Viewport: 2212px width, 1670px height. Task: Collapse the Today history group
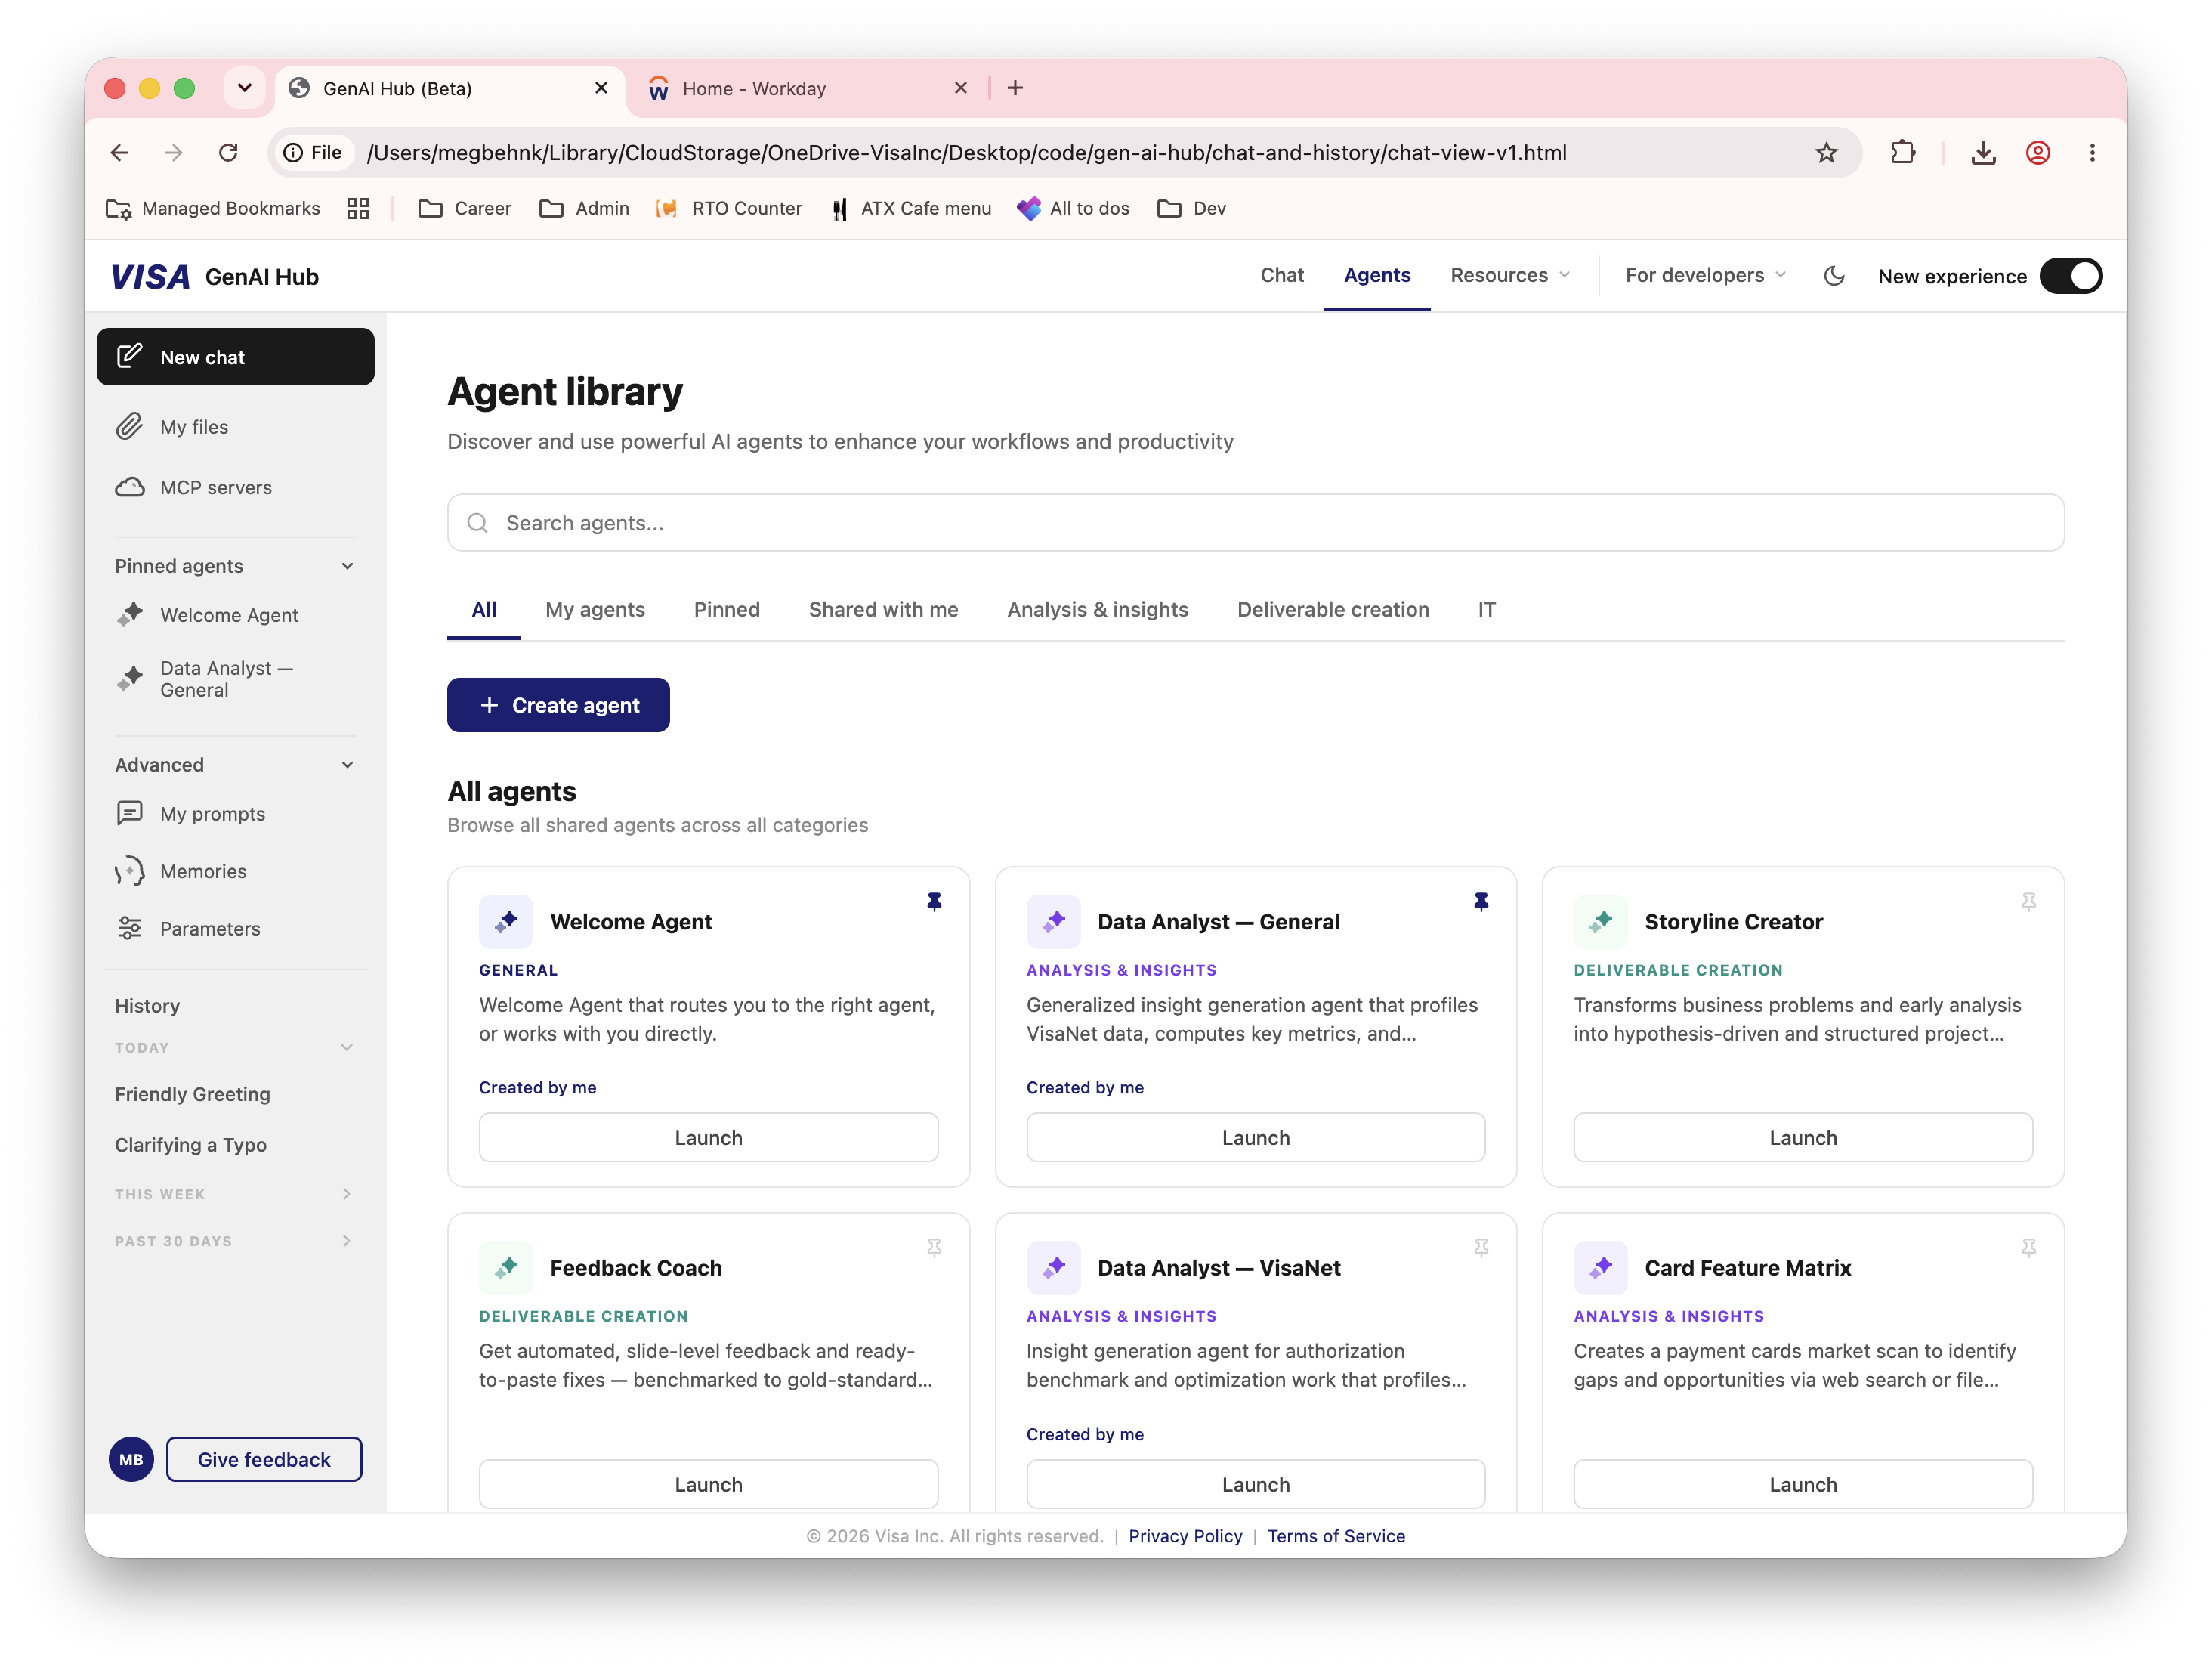[347, 1047]
